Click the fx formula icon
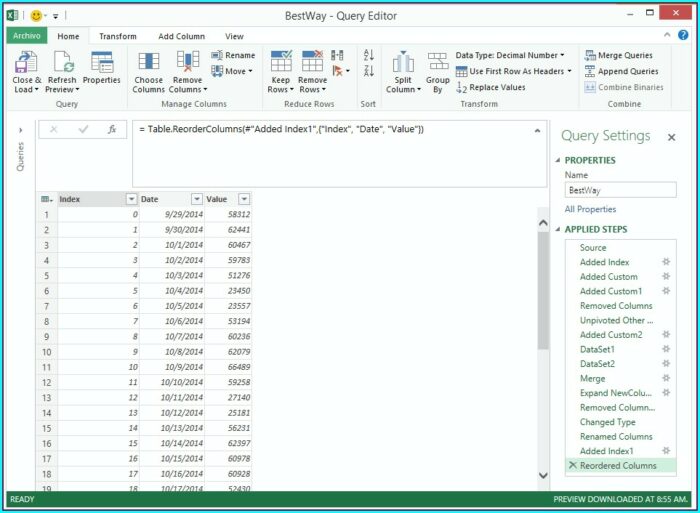Viewport: 700px width, 513px height. (x=112, y=129)
